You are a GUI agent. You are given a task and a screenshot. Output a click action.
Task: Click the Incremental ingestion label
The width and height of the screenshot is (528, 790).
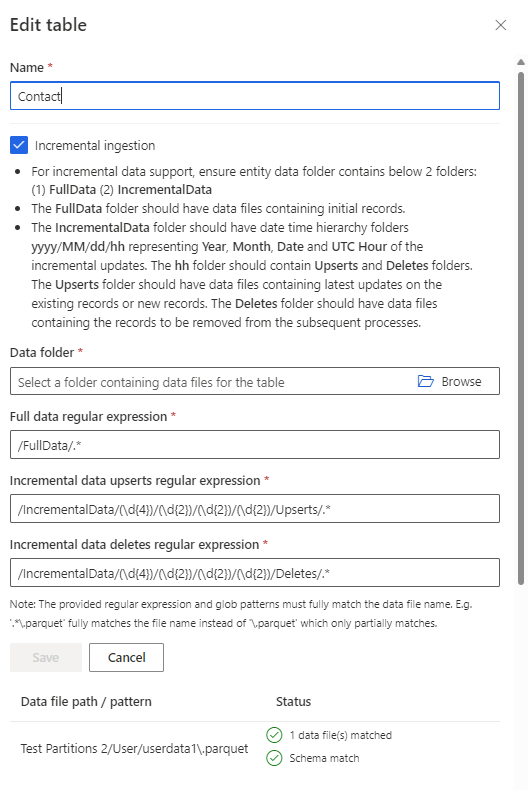click(x=95, y=146)
